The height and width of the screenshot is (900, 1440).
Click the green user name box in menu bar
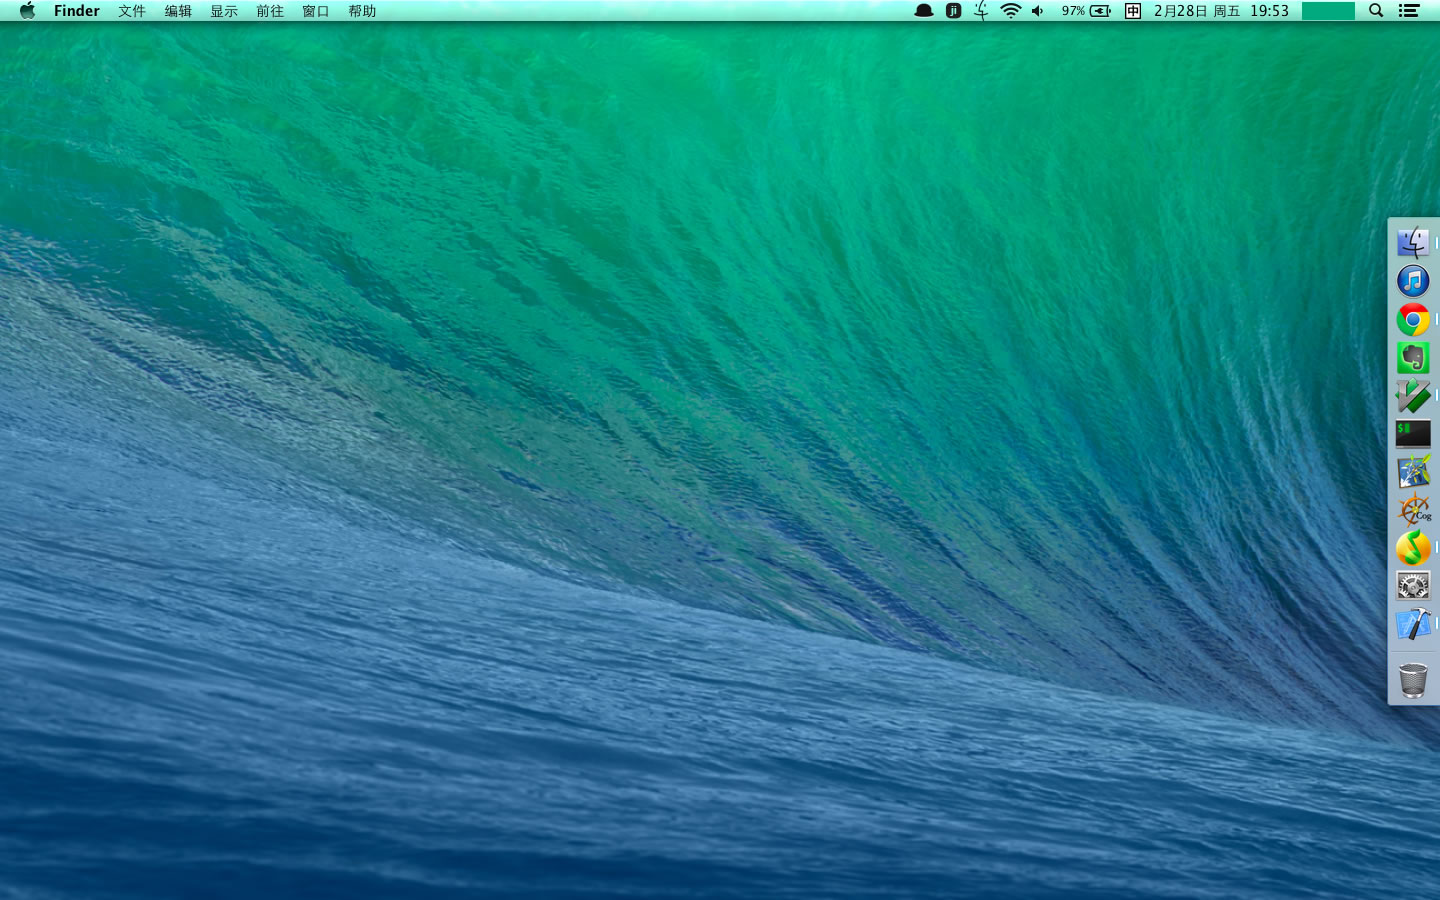click(x=1328, y=11)
